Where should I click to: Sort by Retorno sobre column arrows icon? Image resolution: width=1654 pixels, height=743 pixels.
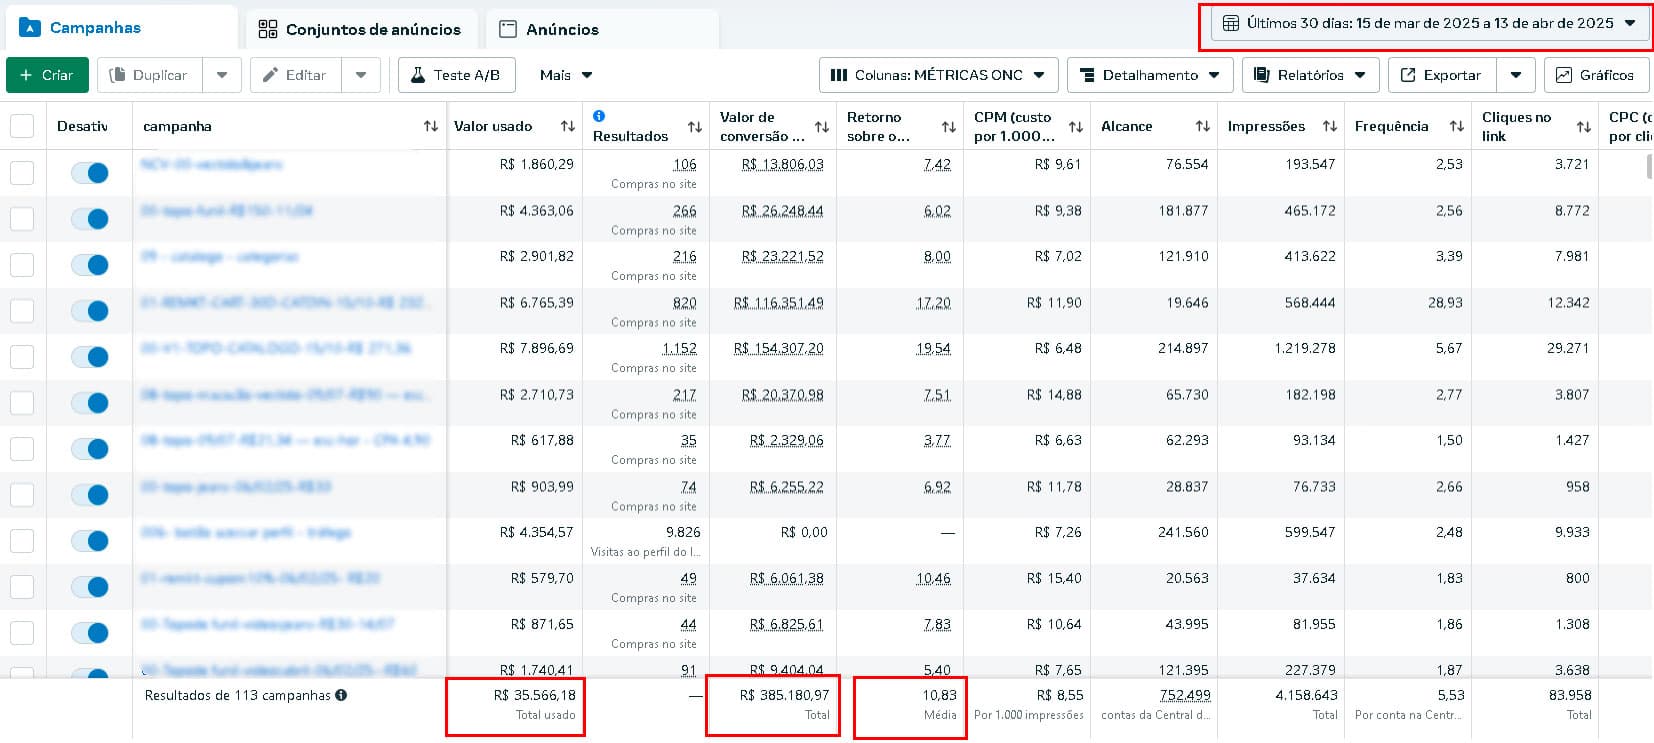[949, 127]
